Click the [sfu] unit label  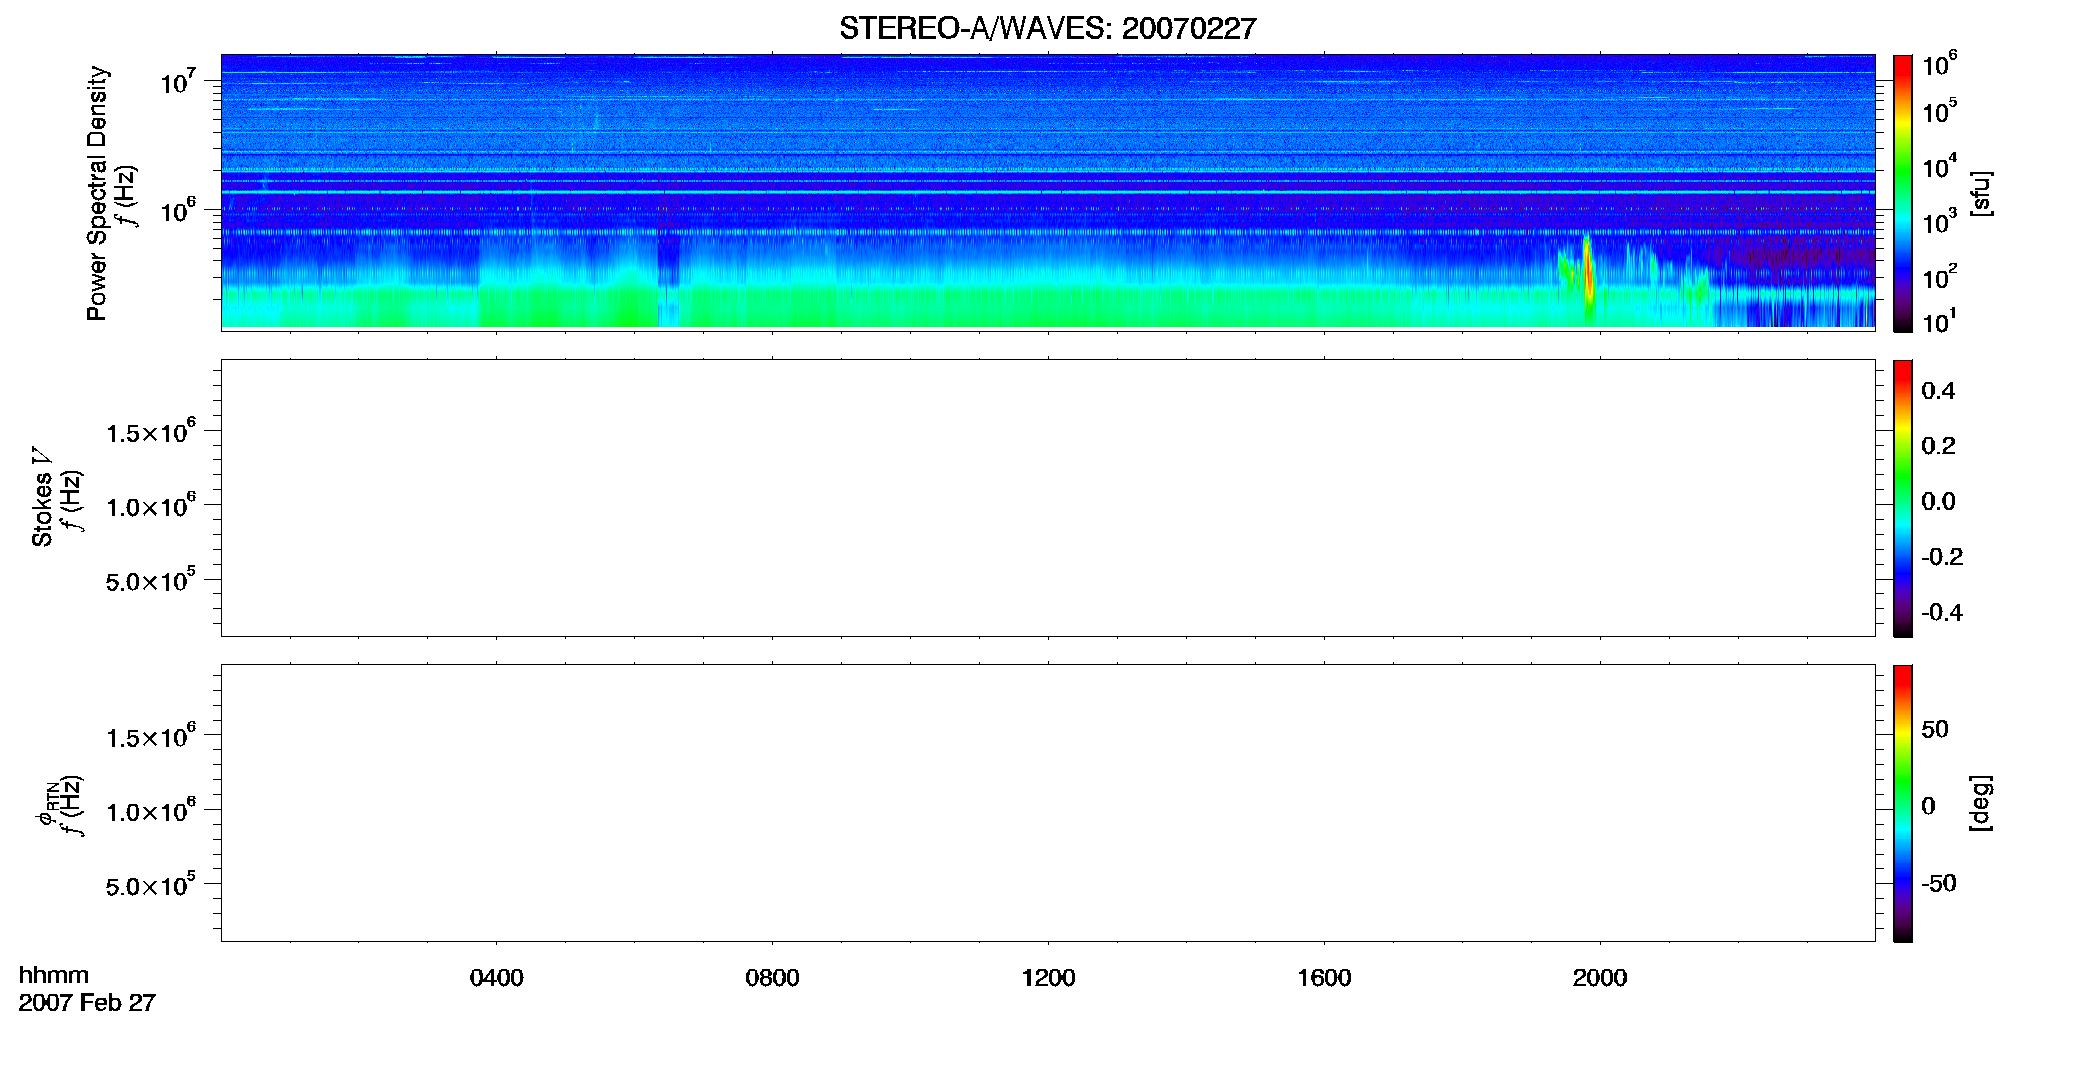tap(1980, 193)
